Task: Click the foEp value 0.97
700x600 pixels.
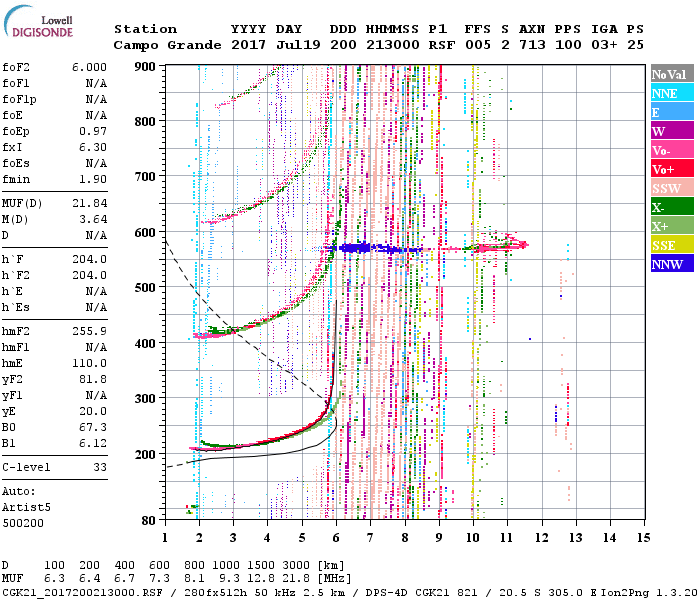Action: point(93,131)
